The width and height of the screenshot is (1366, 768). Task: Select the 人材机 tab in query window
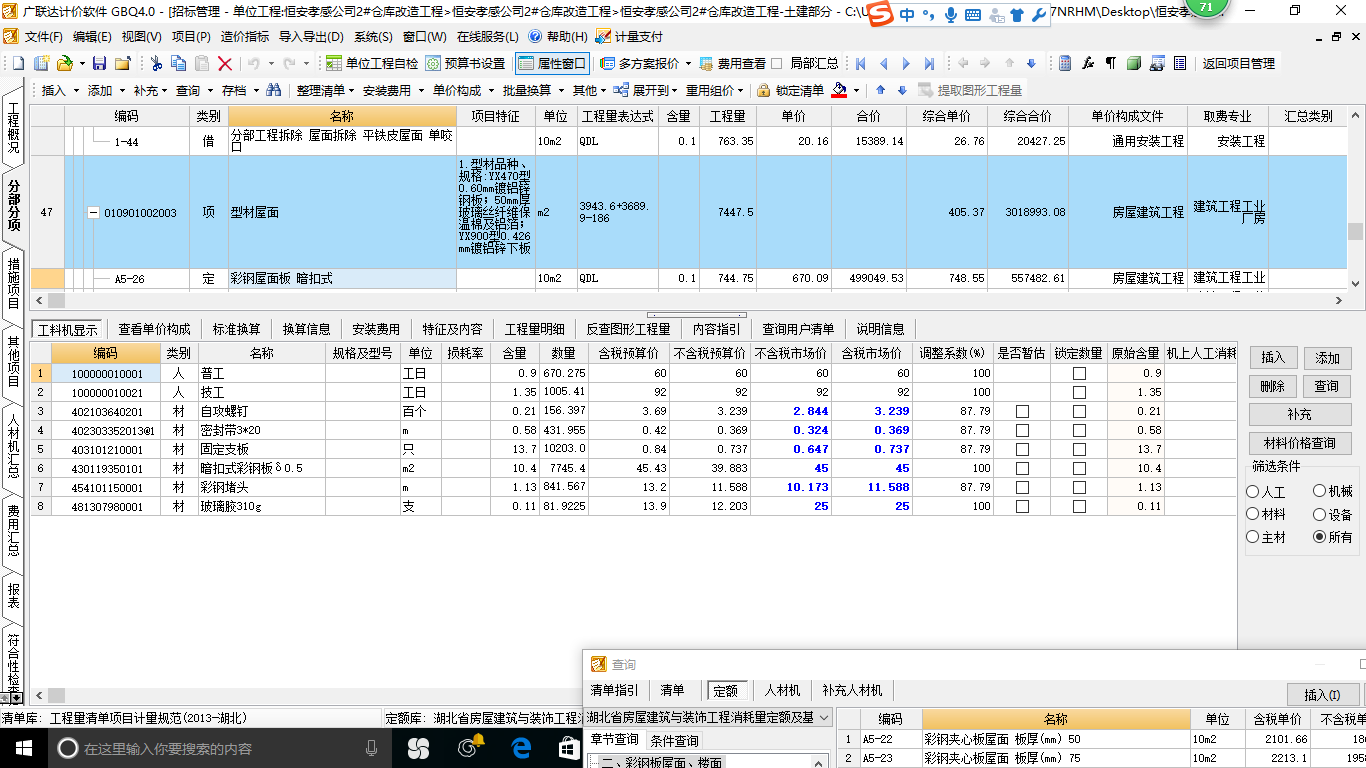tap(782, 690)
